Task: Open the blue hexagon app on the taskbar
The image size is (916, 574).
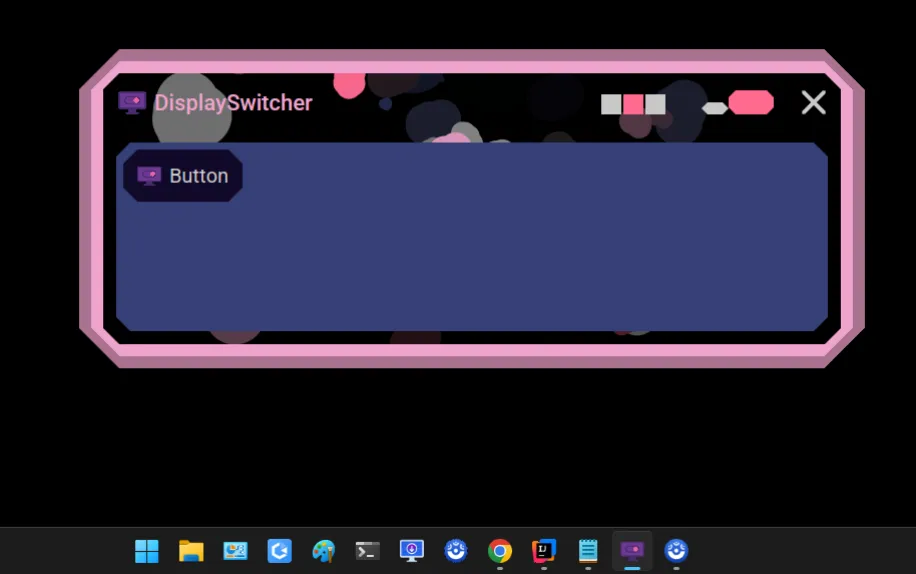Action: (x=279, y=551)
